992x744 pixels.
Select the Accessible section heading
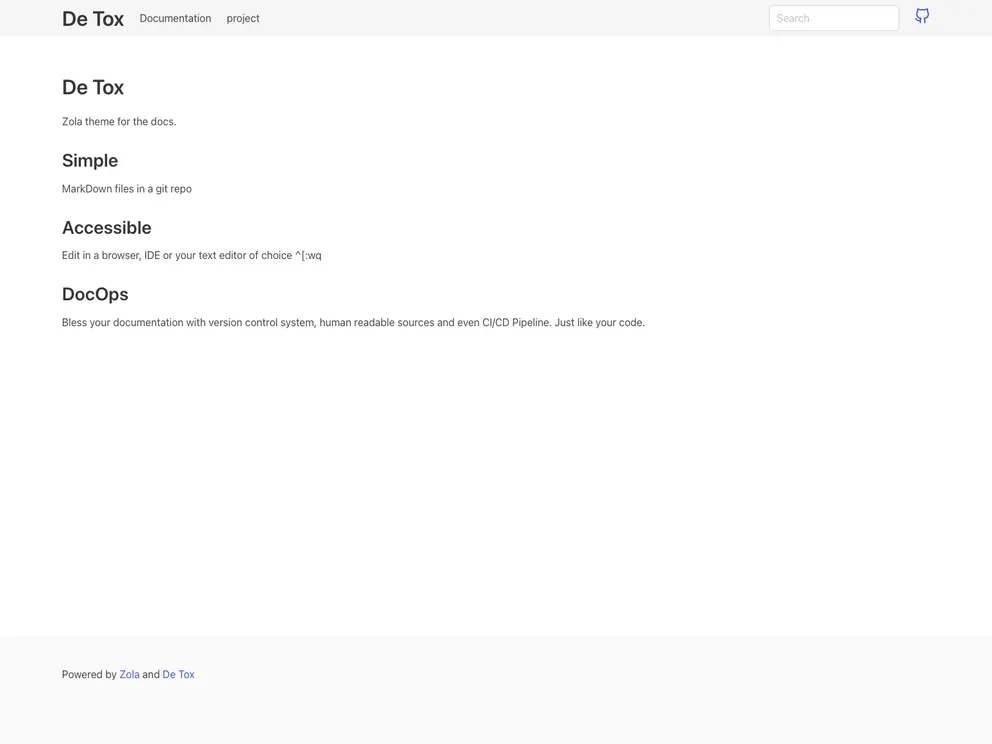click(106, 227)
